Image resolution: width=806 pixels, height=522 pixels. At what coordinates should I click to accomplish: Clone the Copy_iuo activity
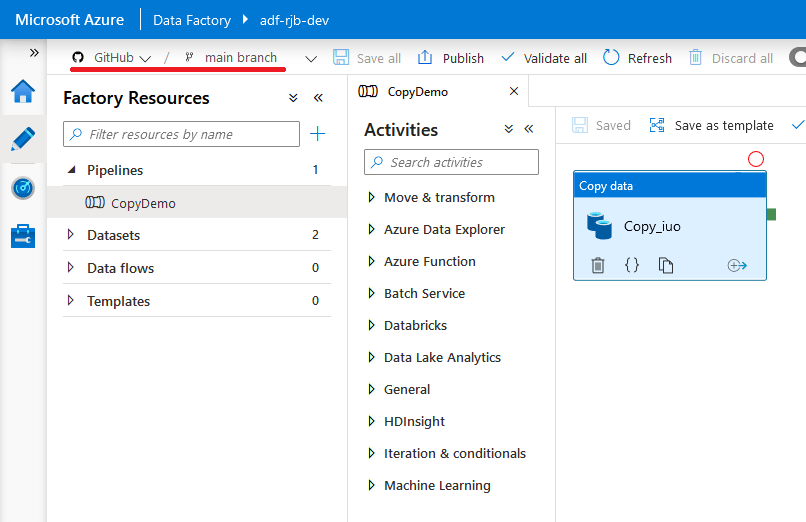click(x=666, y=265)
